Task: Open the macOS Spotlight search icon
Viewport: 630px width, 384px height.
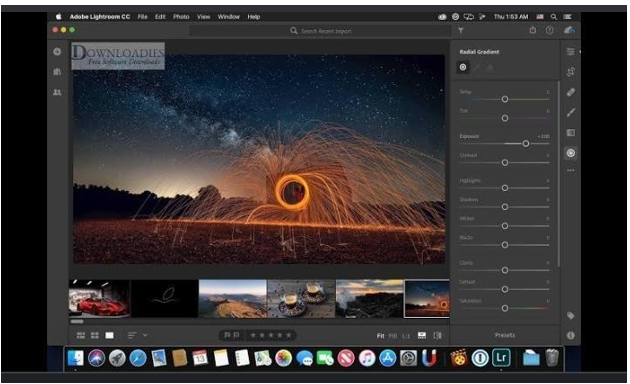Action: tap(554, 16)
